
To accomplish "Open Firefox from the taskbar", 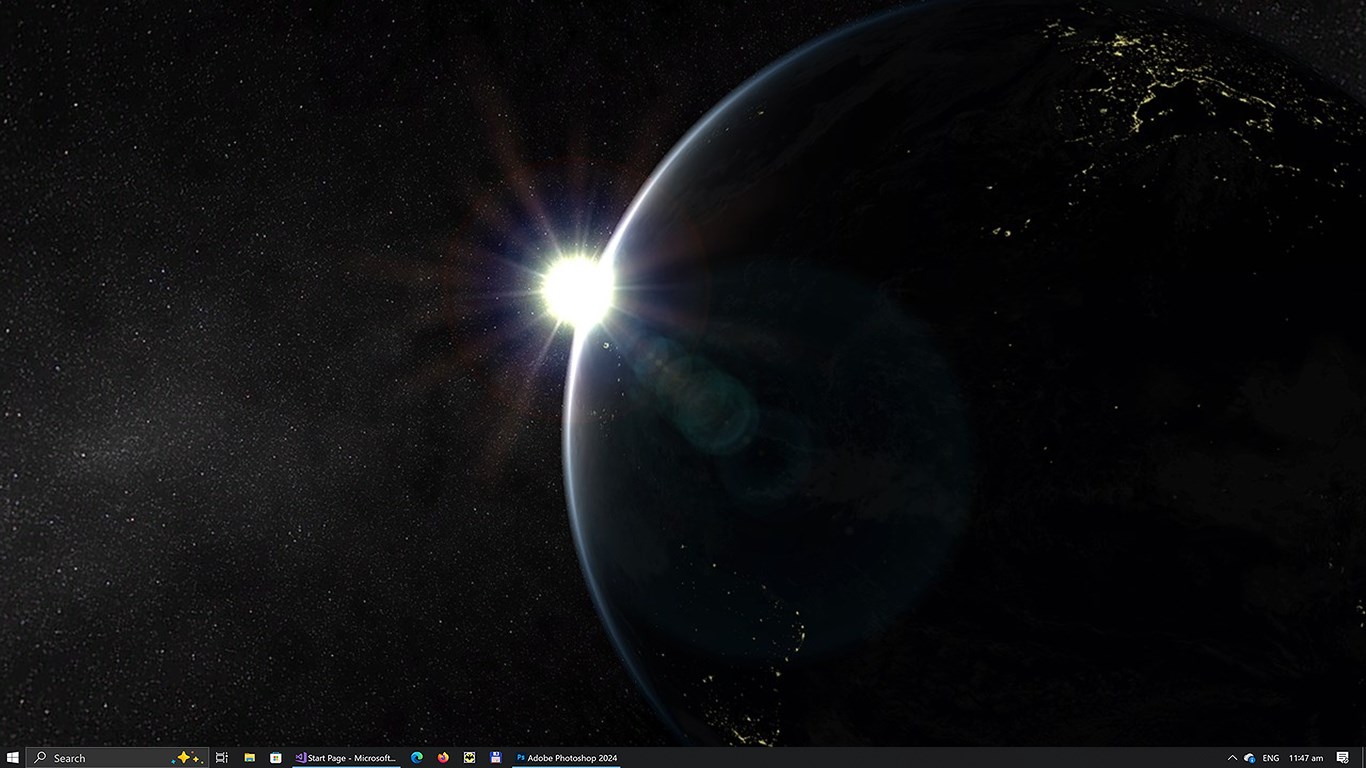I will tap(443, 758).
